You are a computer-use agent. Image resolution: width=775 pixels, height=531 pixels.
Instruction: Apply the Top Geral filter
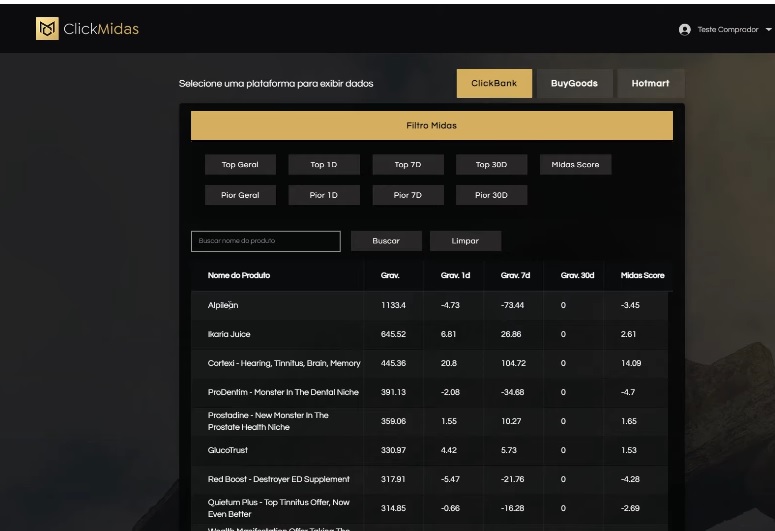coord(240,165)
